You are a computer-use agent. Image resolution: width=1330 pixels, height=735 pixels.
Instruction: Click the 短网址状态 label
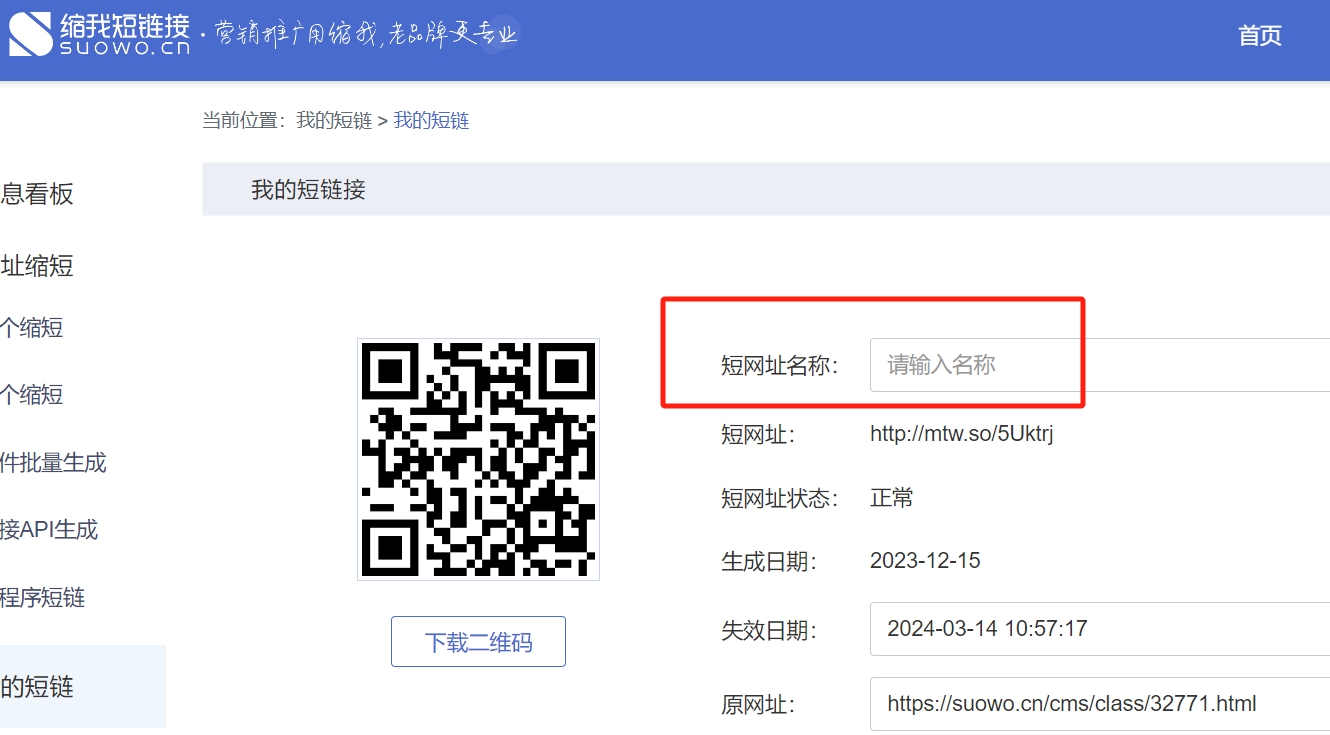(779, 498)
